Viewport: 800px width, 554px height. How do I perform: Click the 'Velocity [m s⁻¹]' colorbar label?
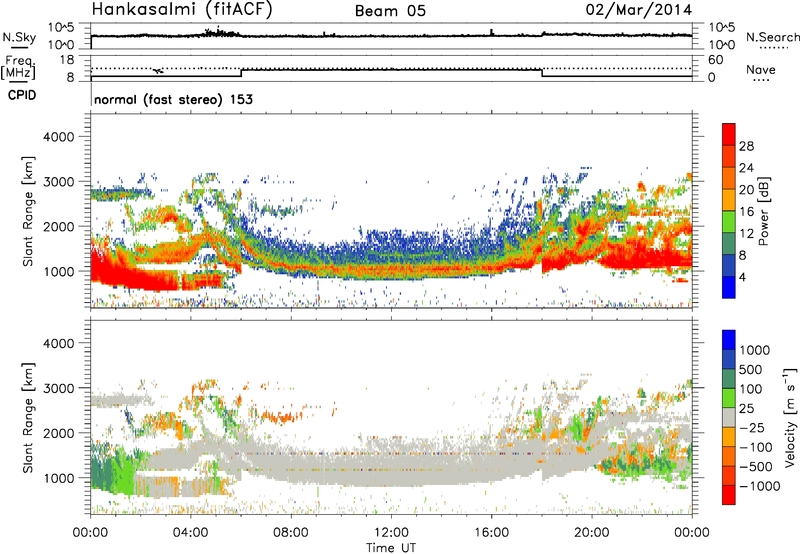(790, 417)
